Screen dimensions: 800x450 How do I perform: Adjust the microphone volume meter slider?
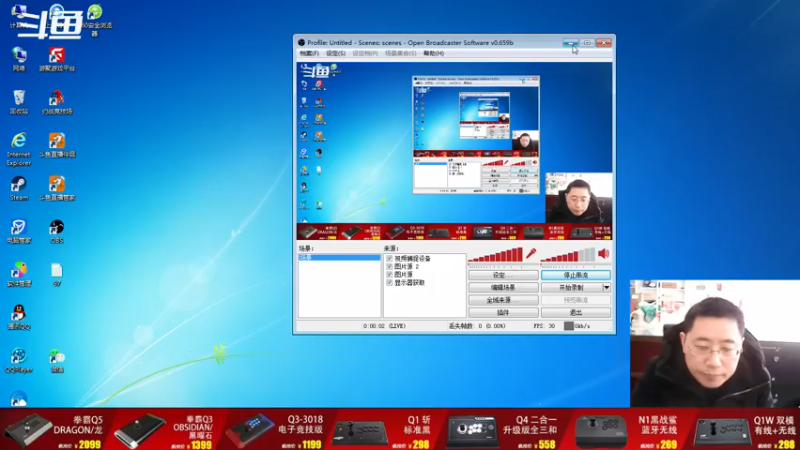(496, 255)
